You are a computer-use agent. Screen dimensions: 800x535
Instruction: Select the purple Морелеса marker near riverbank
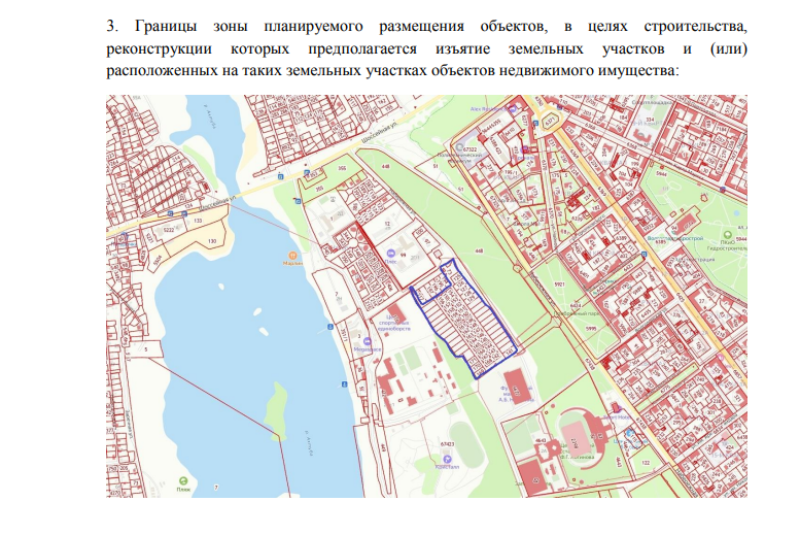367,341
